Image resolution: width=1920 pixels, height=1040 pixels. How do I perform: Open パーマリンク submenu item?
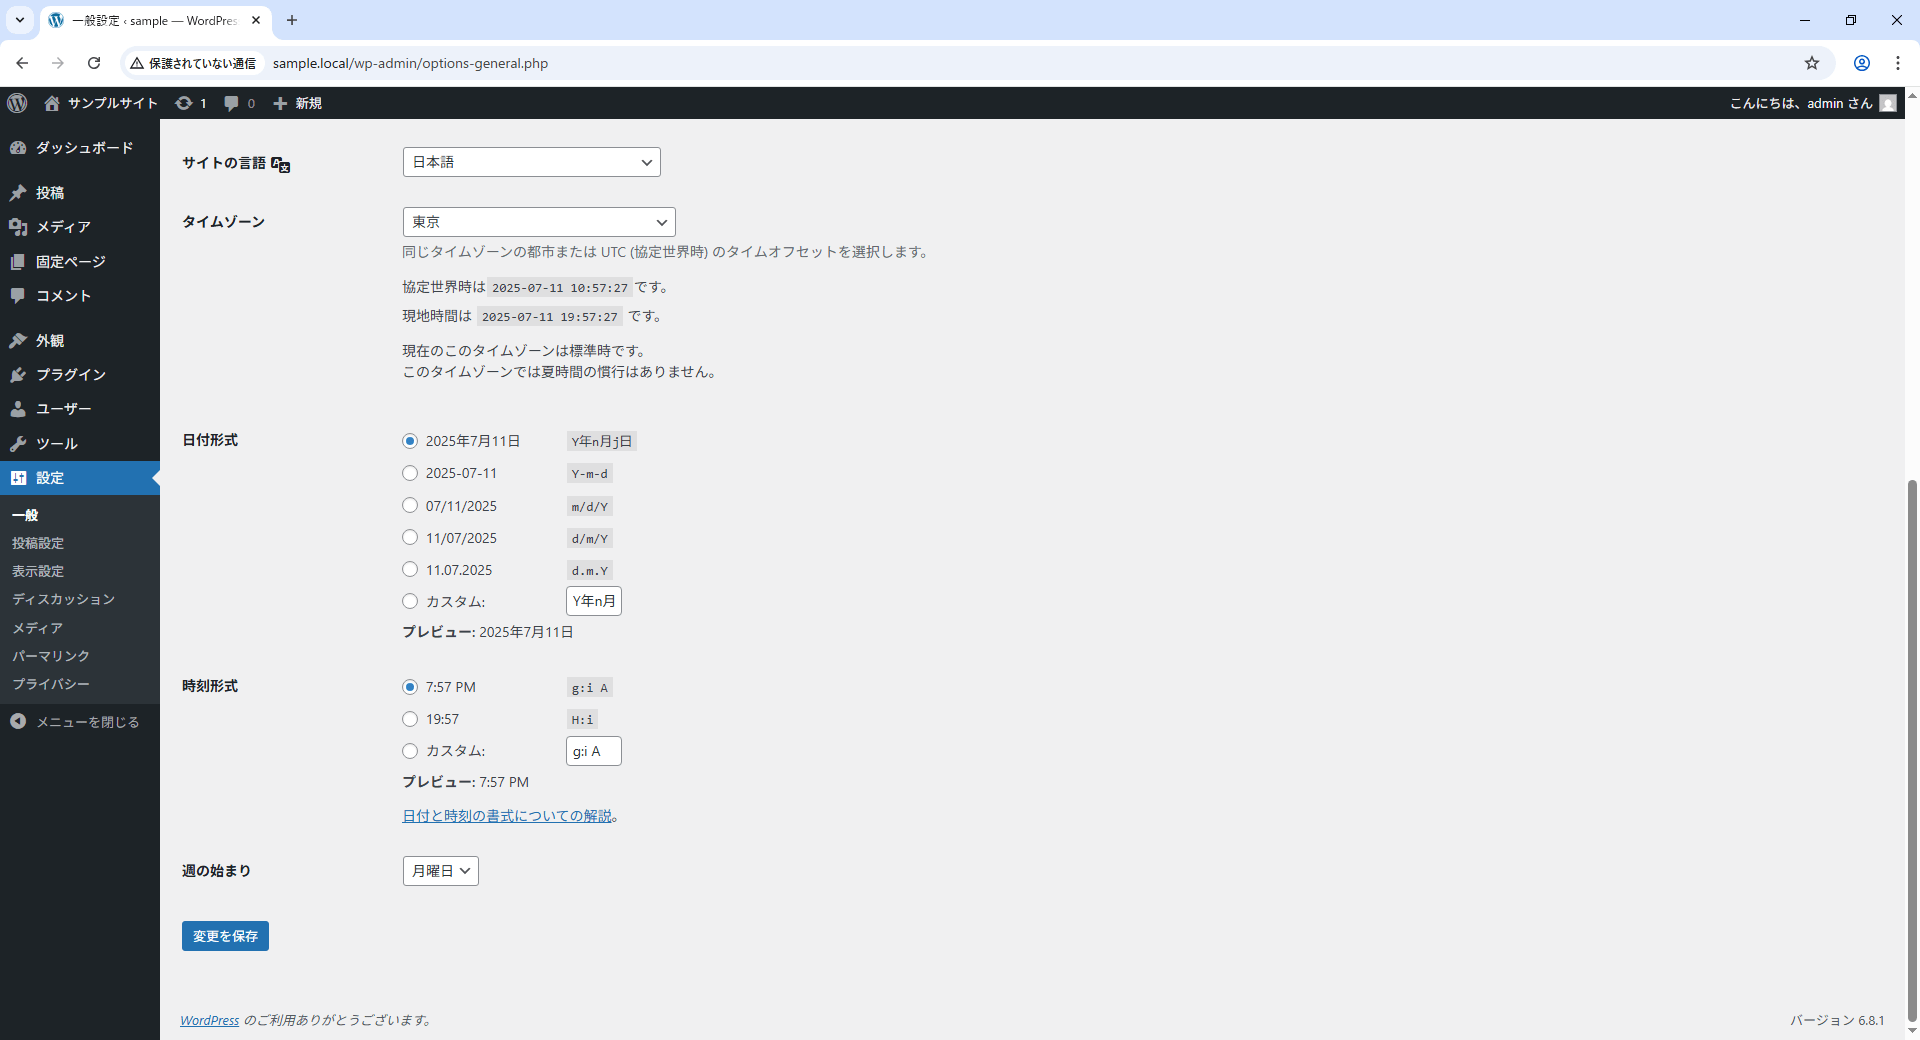point(51,656)
